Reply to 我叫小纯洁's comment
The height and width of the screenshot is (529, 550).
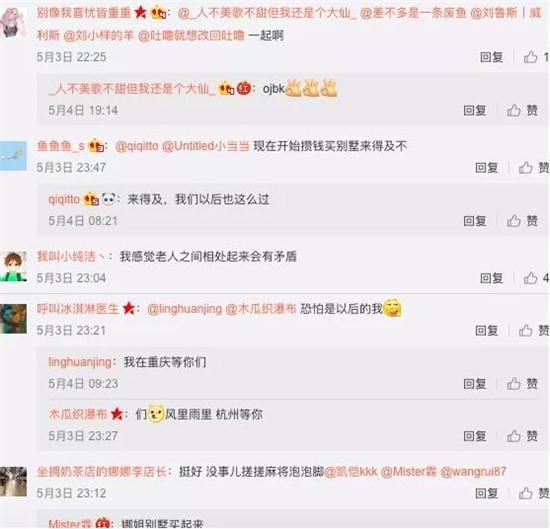(491, 278)
